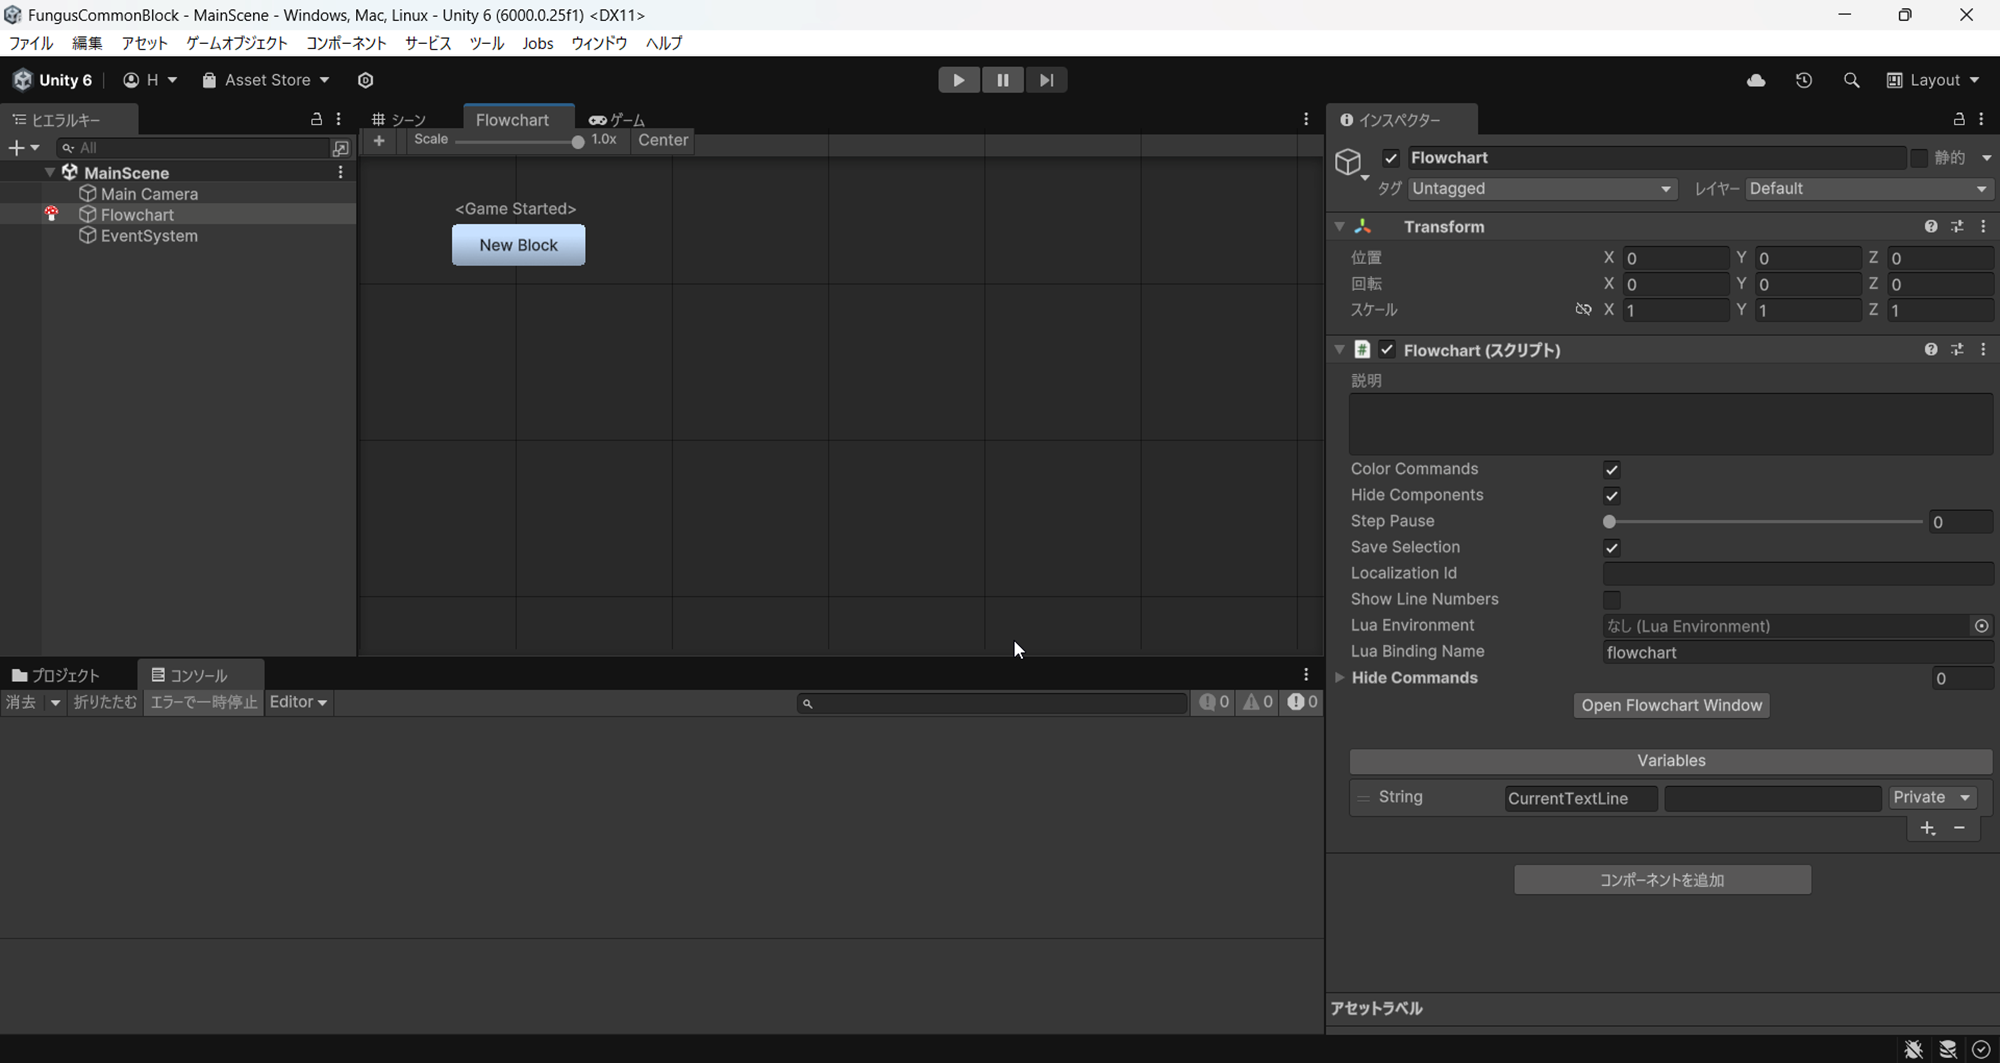The image size is (2000, 1063).
Task: Open the undo history icon
Action: tap(1804, 80)
